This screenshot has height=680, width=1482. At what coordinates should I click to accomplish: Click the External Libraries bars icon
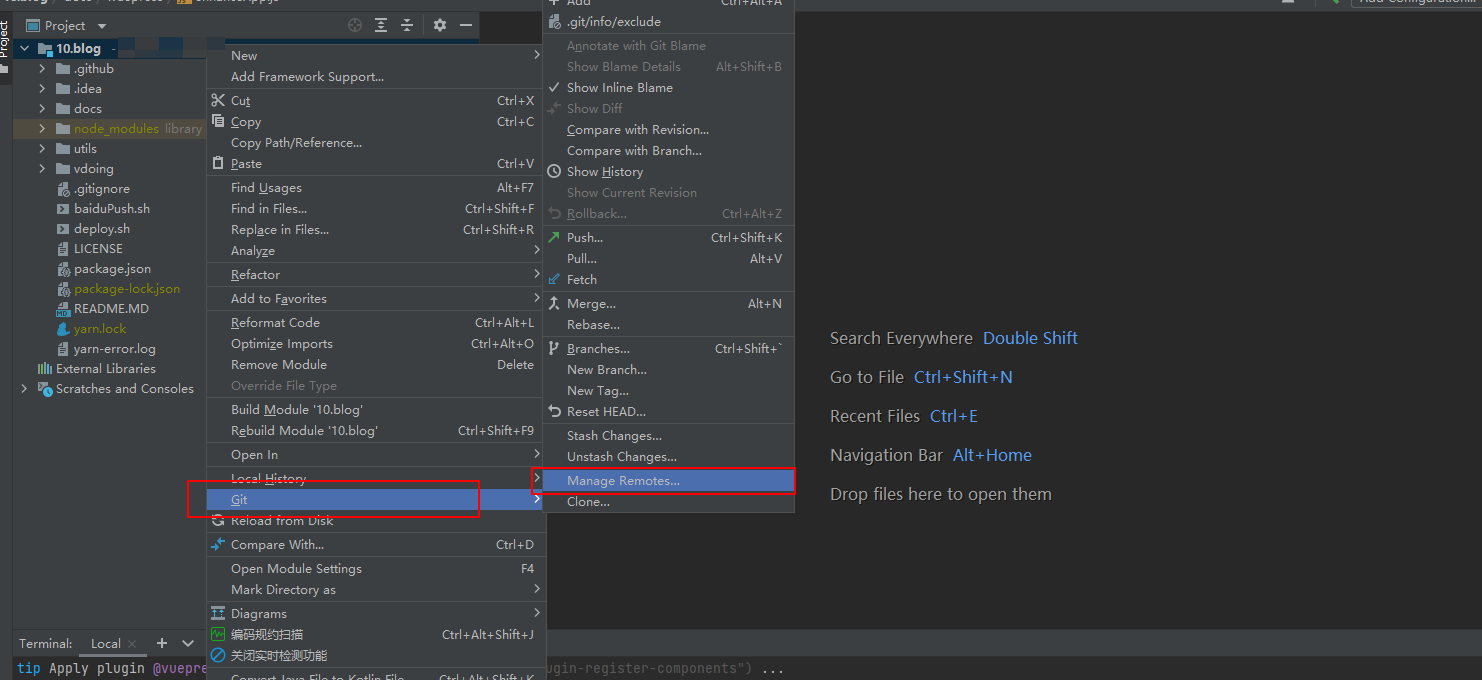coord(45,368)
